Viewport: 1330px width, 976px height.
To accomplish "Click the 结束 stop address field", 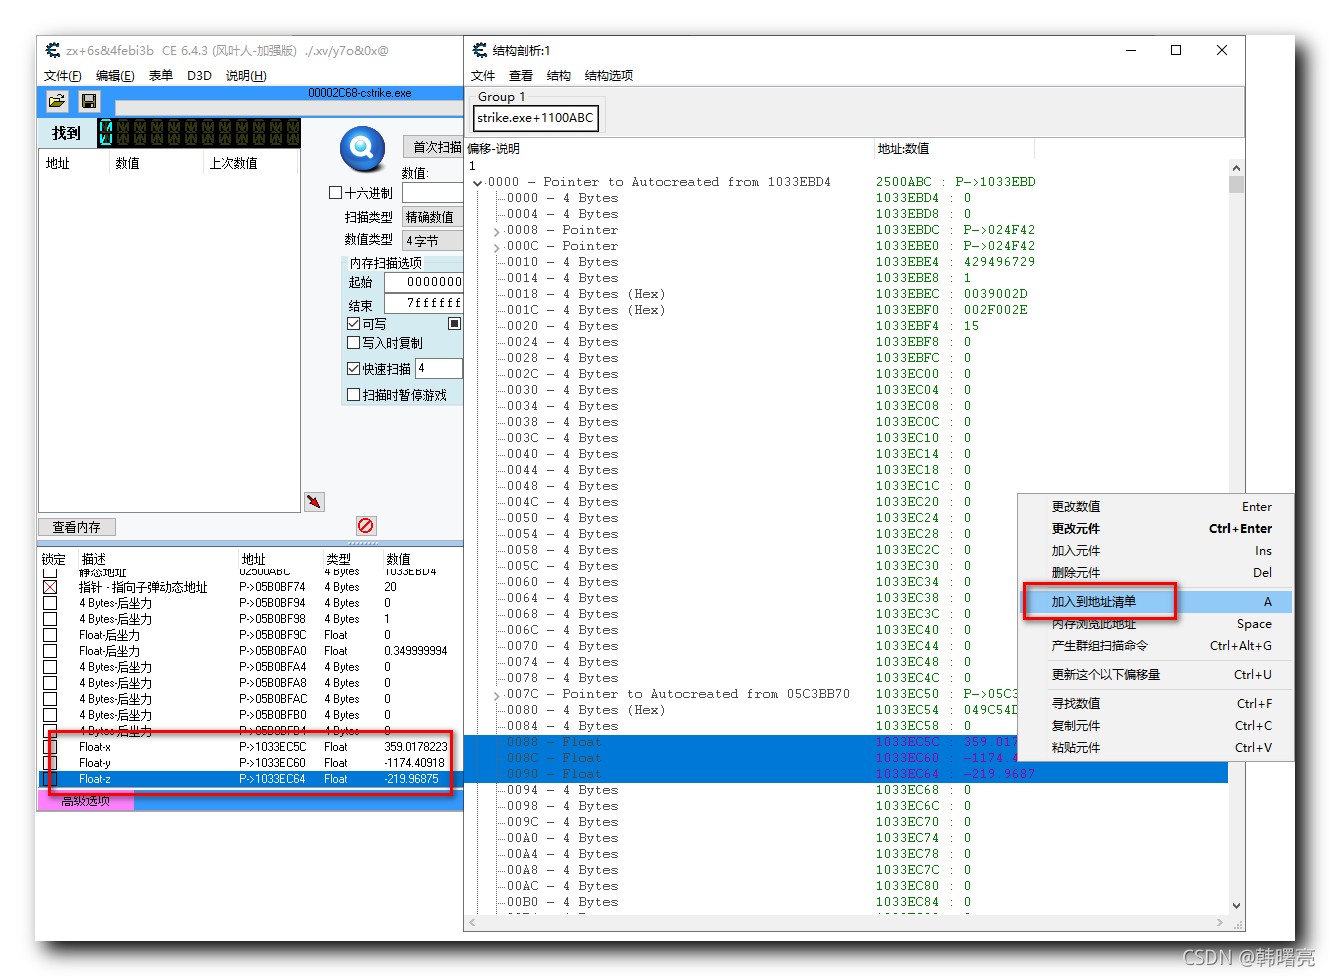I will [423, 303].
